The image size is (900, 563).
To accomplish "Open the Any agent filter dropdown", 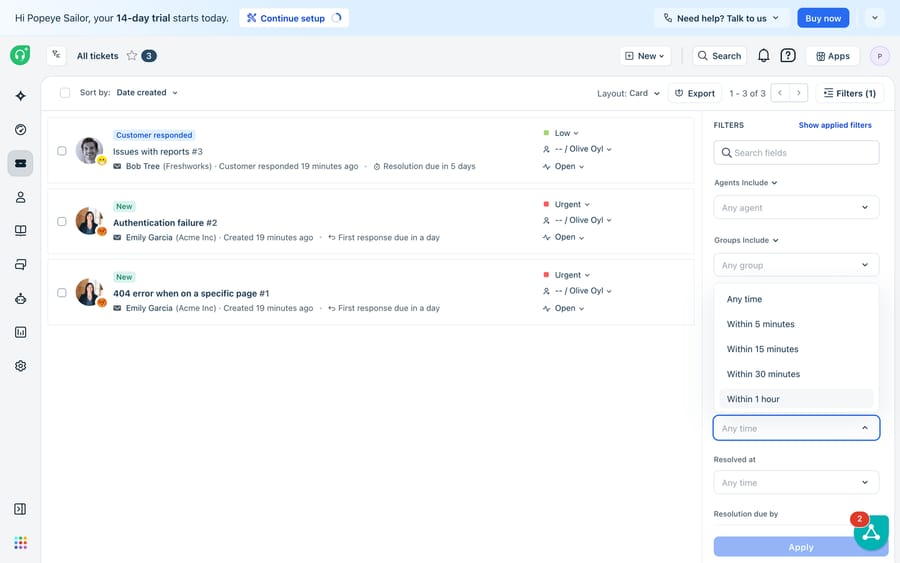I will point(796,207).
